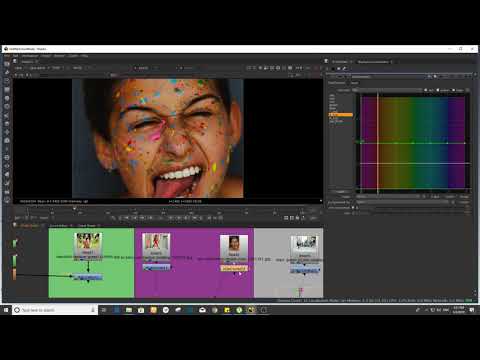The width and height of the screenshot is (480, 360).
Task: Open the File menu
Action: (7, 56)
